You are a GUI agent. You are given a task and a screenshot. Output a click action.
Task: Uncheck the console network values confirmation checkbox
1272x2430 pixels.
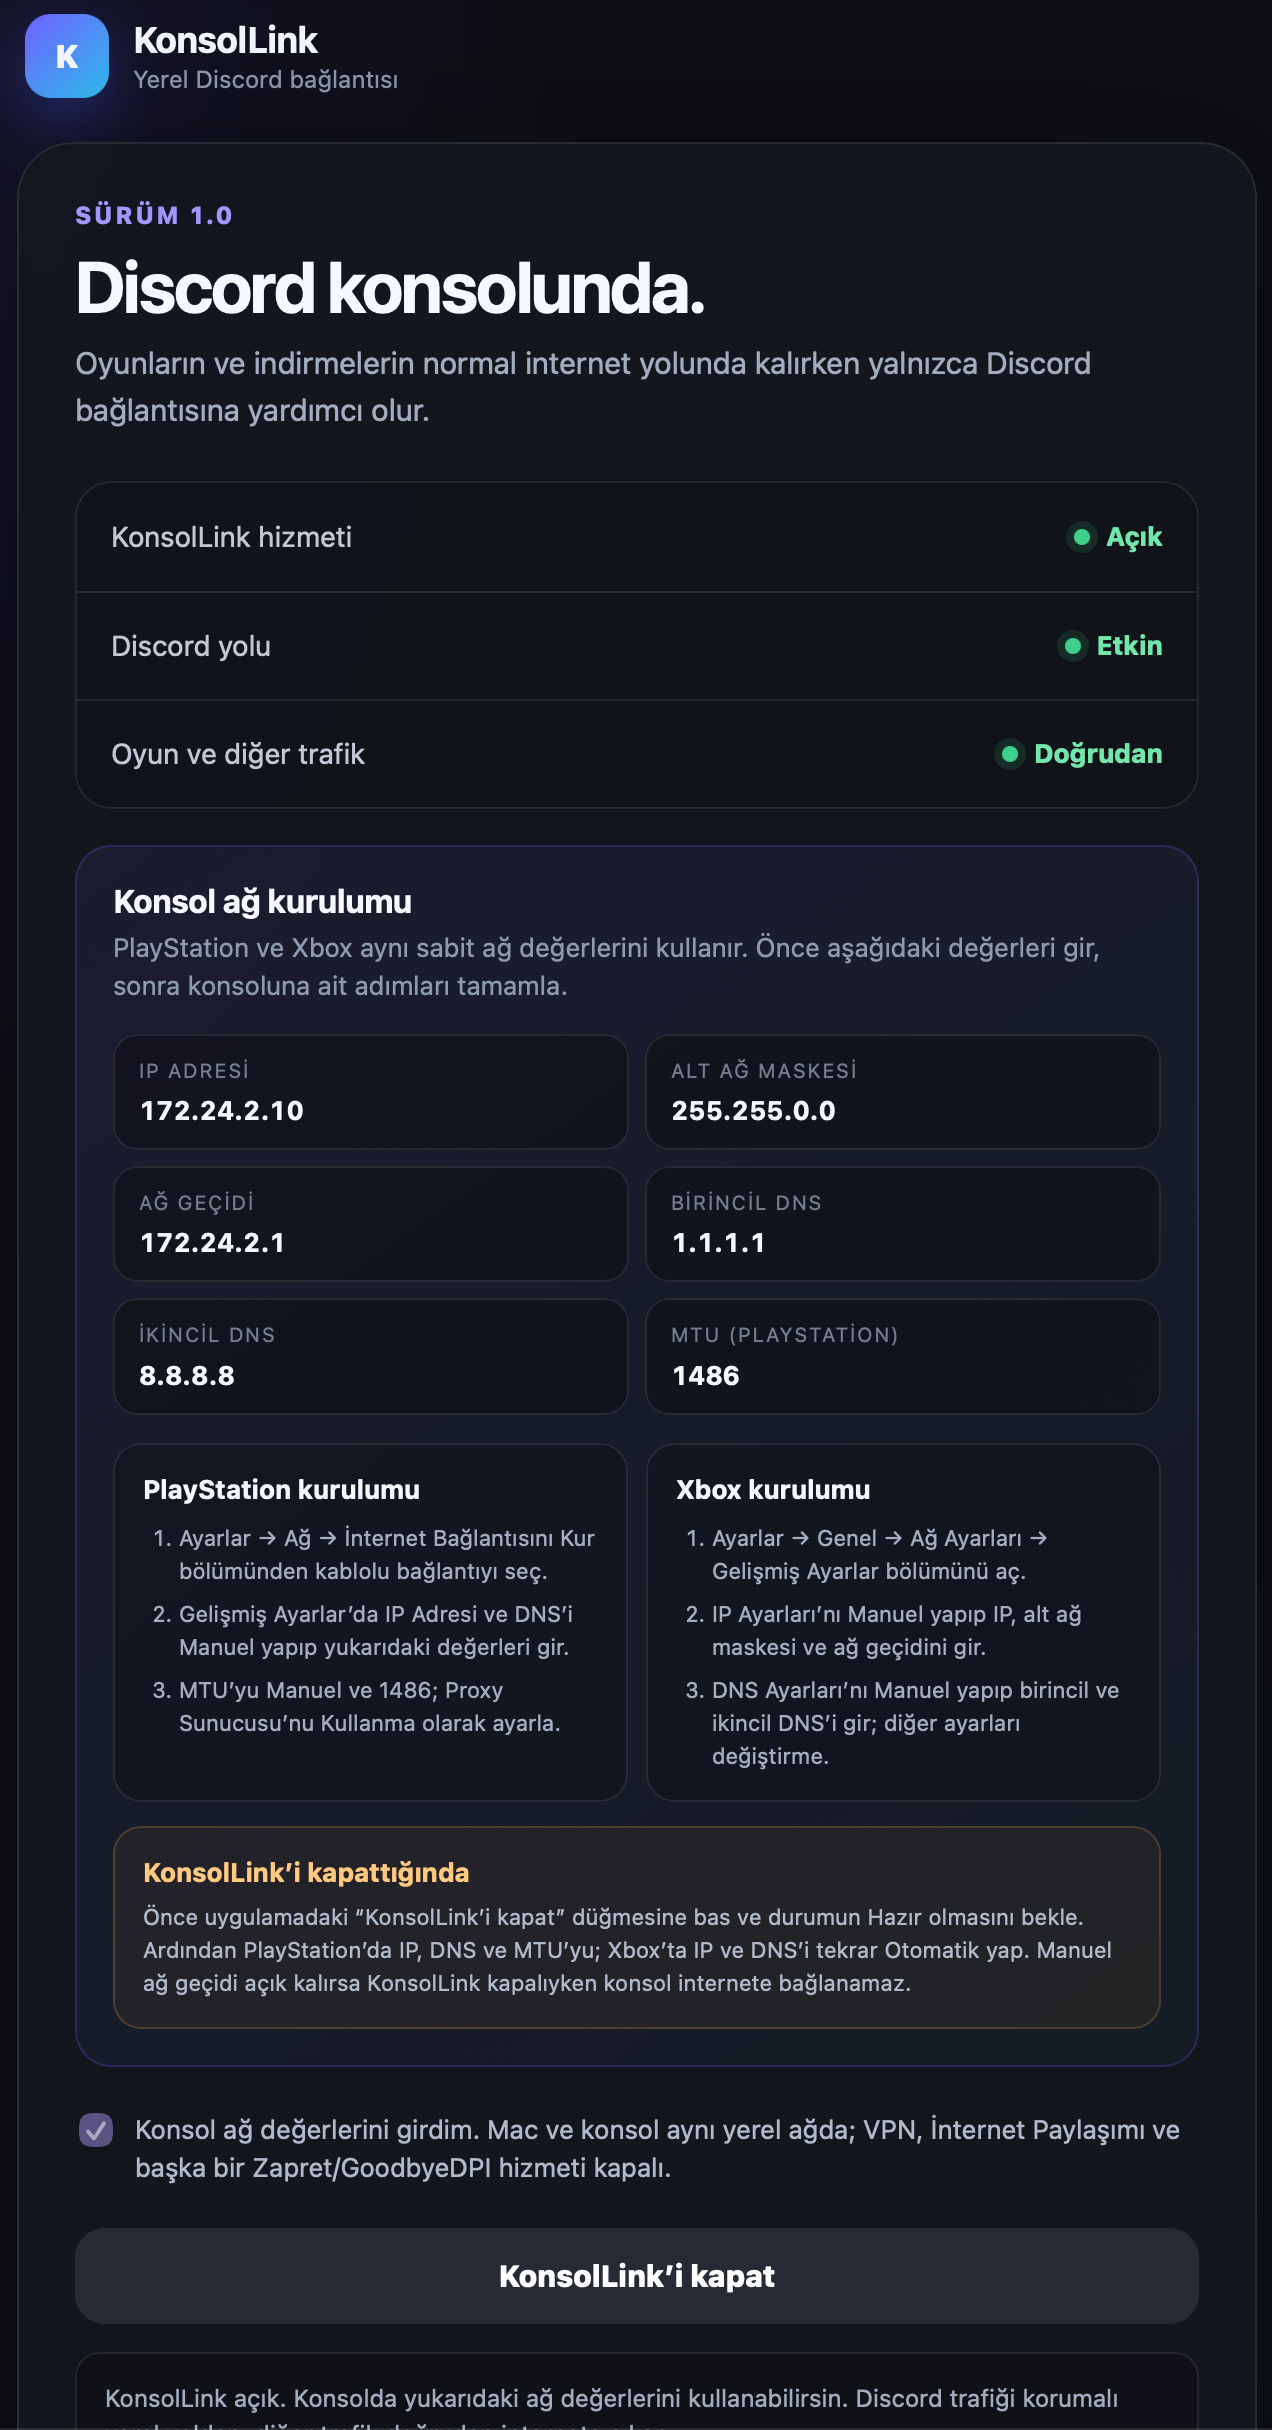96,2130
